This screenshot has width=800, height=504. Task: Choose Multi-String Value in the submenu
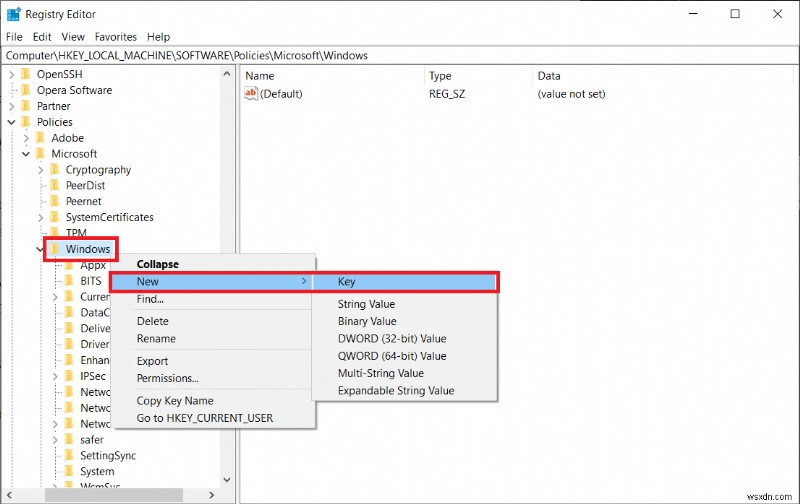pyautogui.click(x=405, y=373)
